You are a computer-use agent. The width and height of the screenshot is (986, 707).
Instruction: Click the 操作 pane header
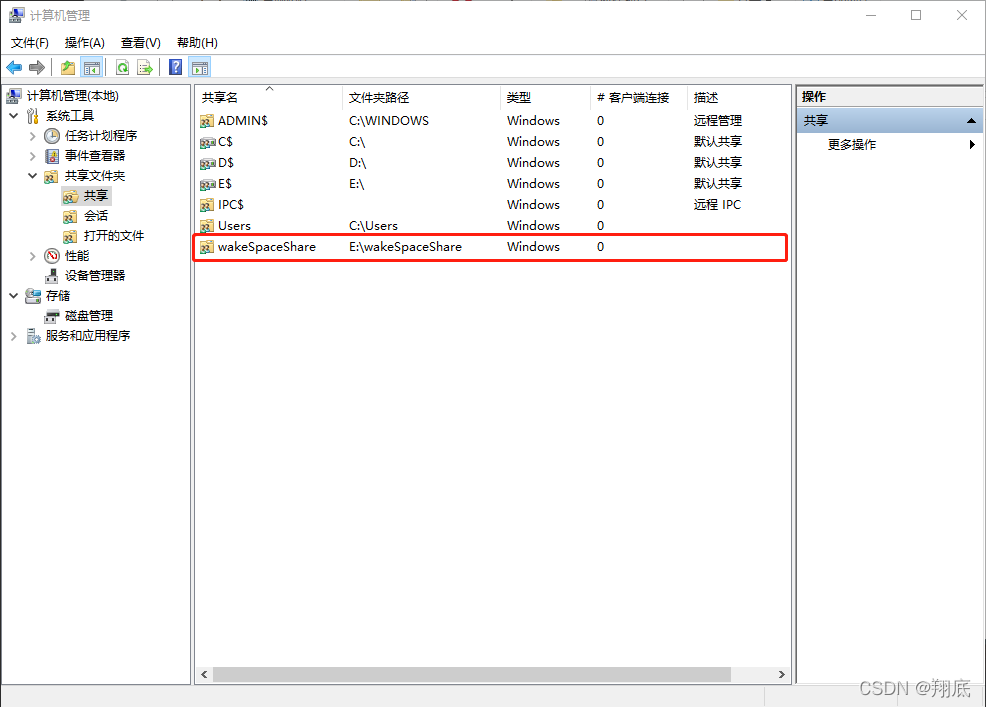(x=890, y=97)
